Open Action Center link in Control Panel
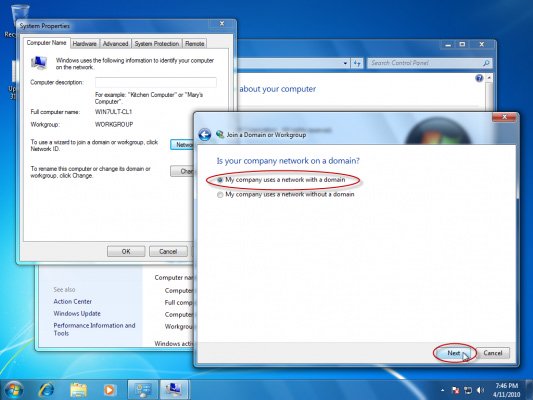This screenshot has width=533, height=400. tap(72, 301)
